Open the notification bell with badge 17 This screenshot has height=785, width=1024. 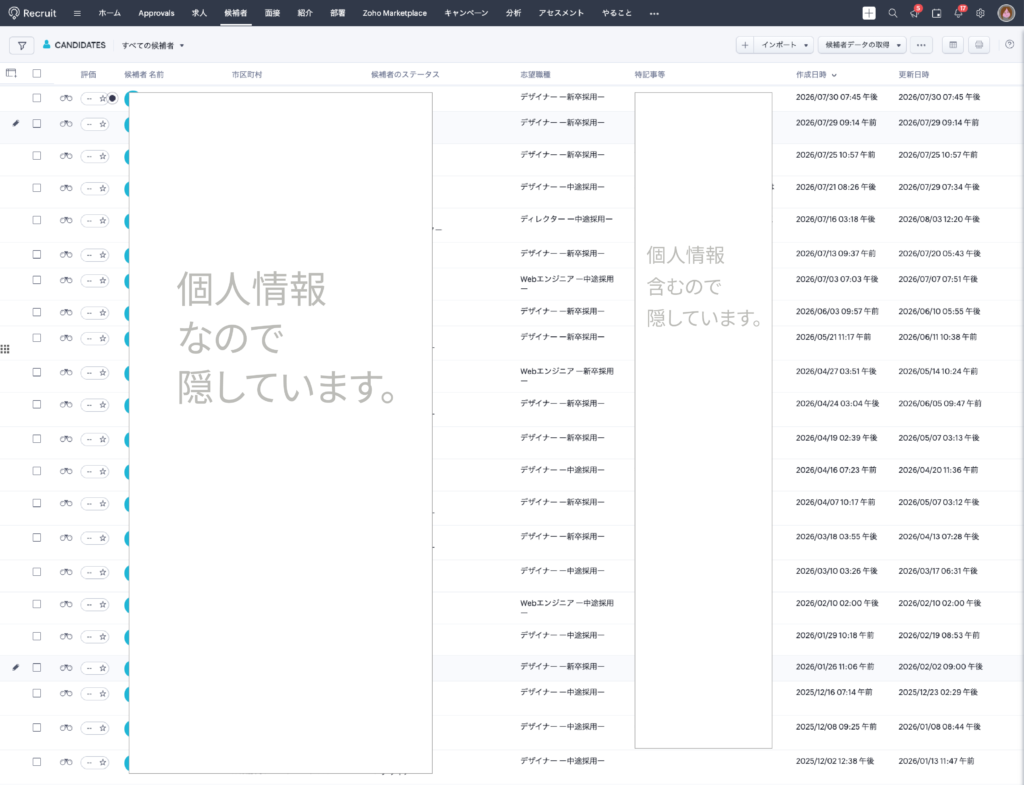[x=959, y=12]
